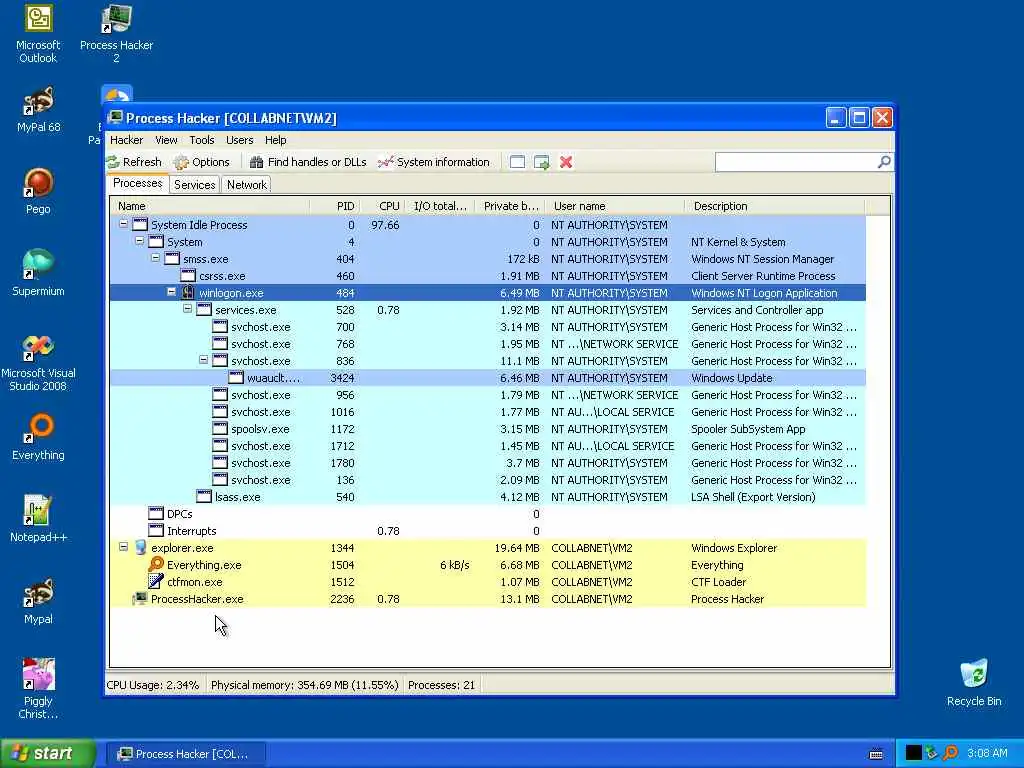Open the View menu

pos(166,140)
